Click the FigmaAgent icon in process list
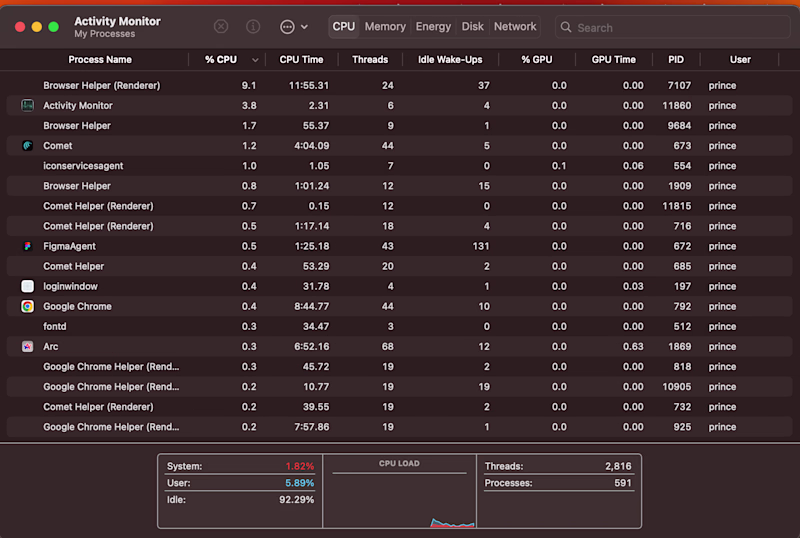This screenshot has width=800, height=538. coord(28,246)
